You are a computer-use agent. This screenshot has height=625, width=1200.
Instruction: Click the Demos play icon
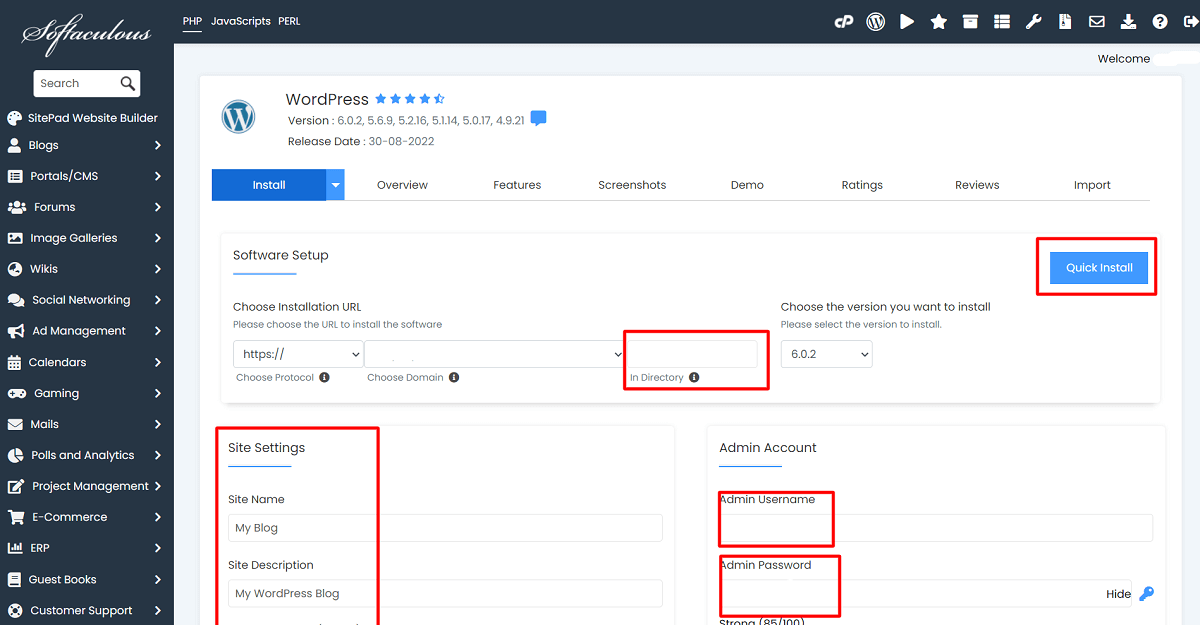click(907, 21)
